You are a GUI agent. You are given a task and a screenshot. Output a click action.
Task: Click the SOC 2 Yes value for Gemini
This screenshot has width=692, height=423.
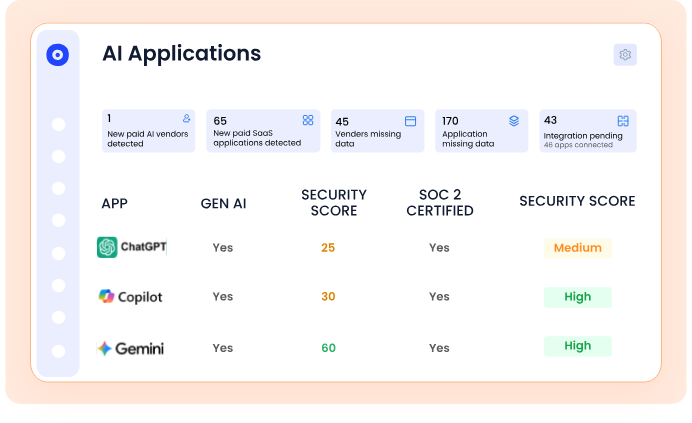(x=439, y=348)
